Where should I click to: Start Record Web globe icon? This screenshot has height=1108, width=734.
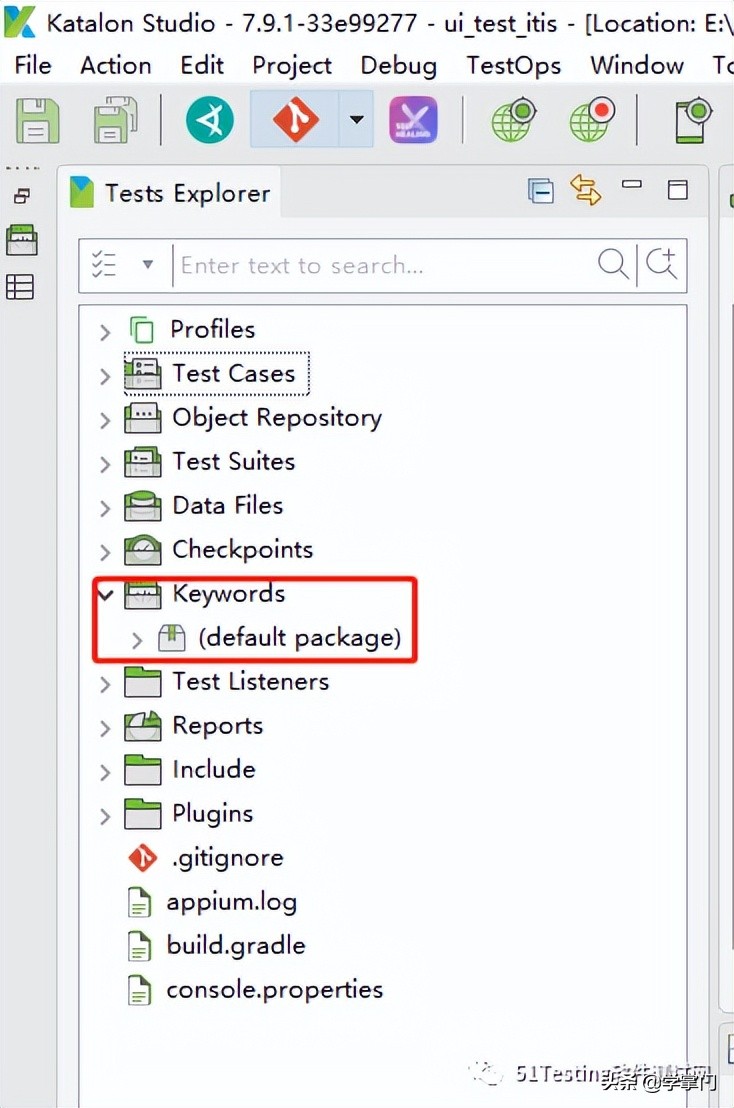point(592,121)
